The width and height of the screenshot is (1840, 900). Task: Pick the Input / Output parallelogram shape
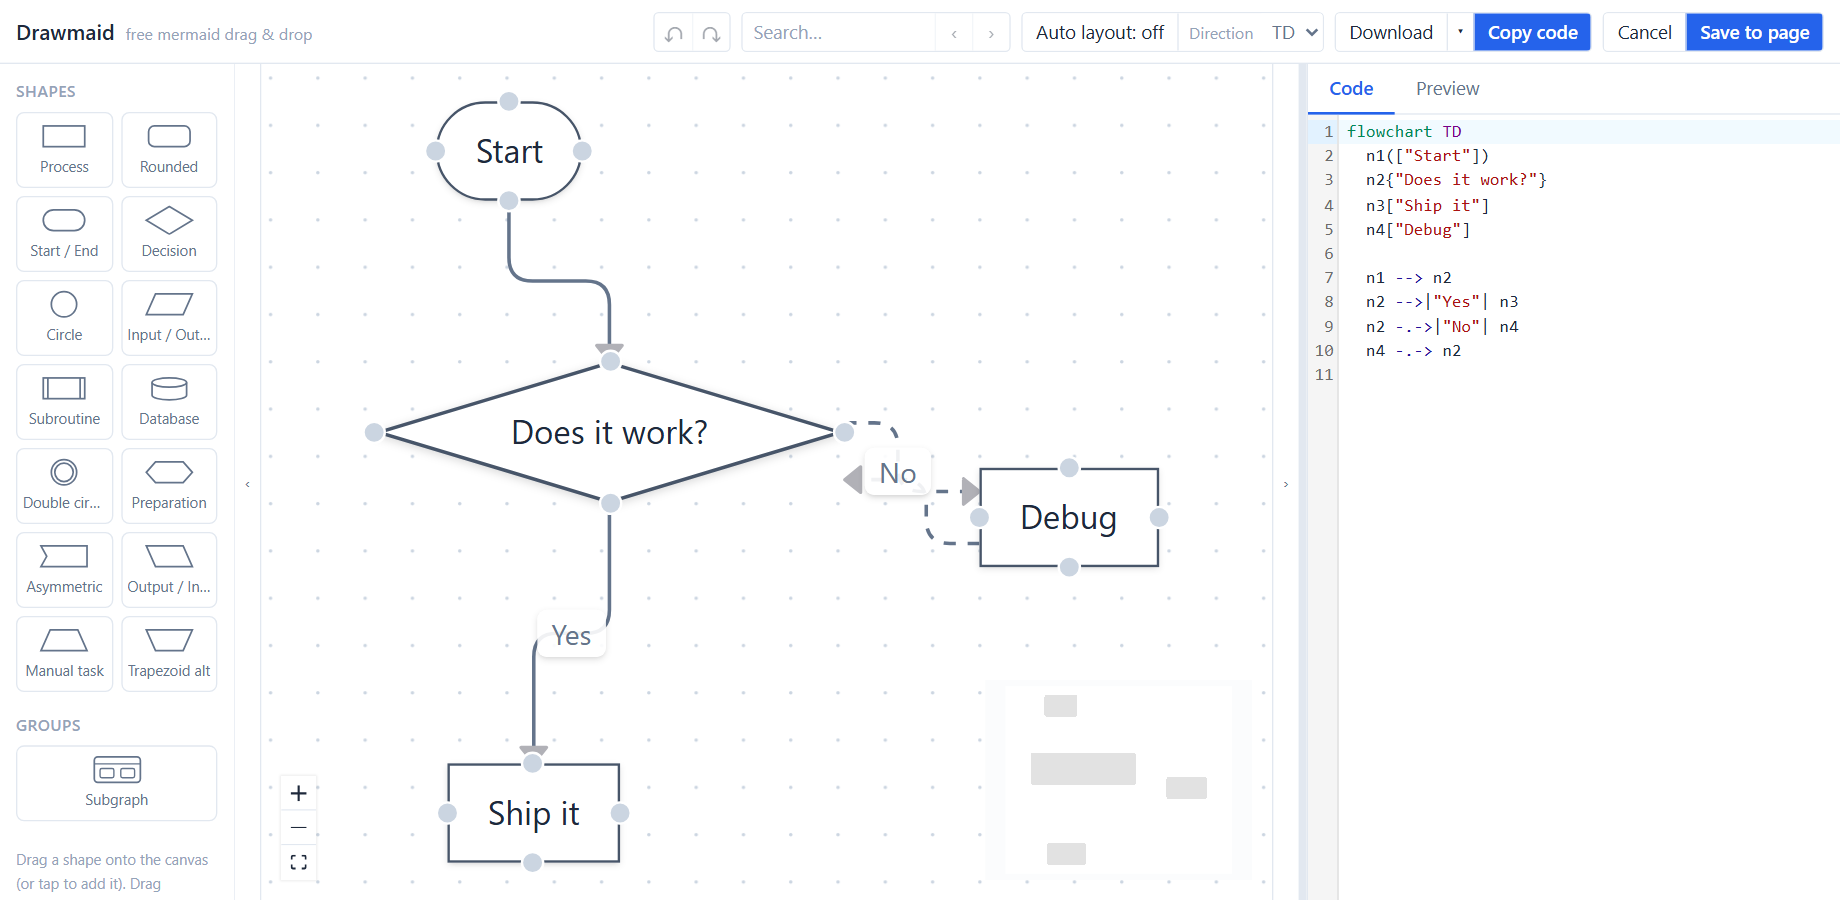coord(169,318)
